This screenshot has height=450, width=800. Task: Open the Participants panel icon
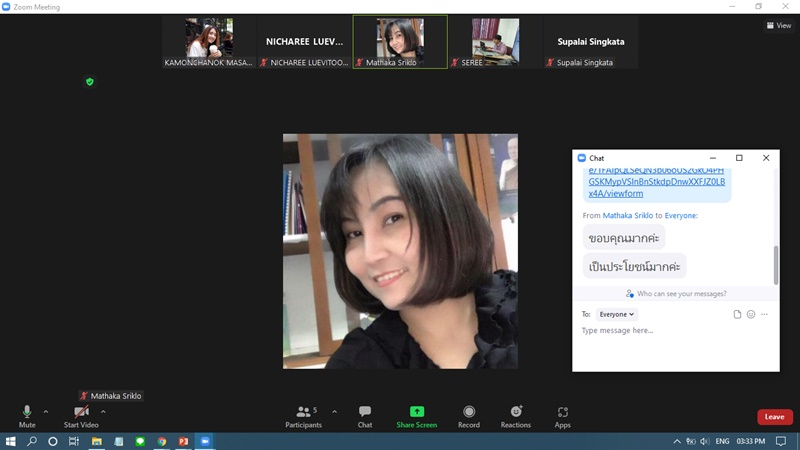[x=303, y=412]
